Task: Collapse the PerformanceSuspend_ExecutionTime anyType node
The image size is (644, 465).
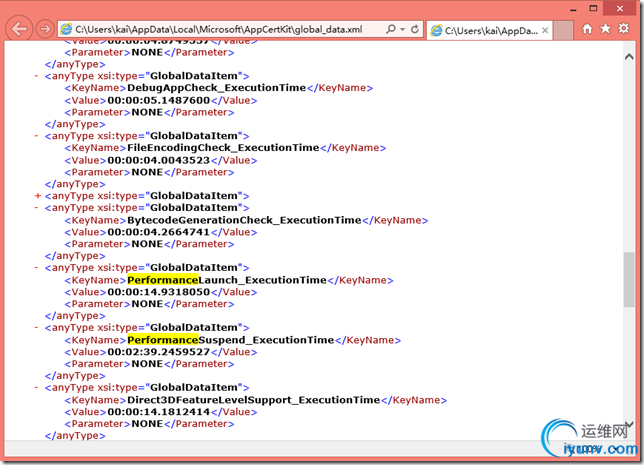Action: [37, 328]
